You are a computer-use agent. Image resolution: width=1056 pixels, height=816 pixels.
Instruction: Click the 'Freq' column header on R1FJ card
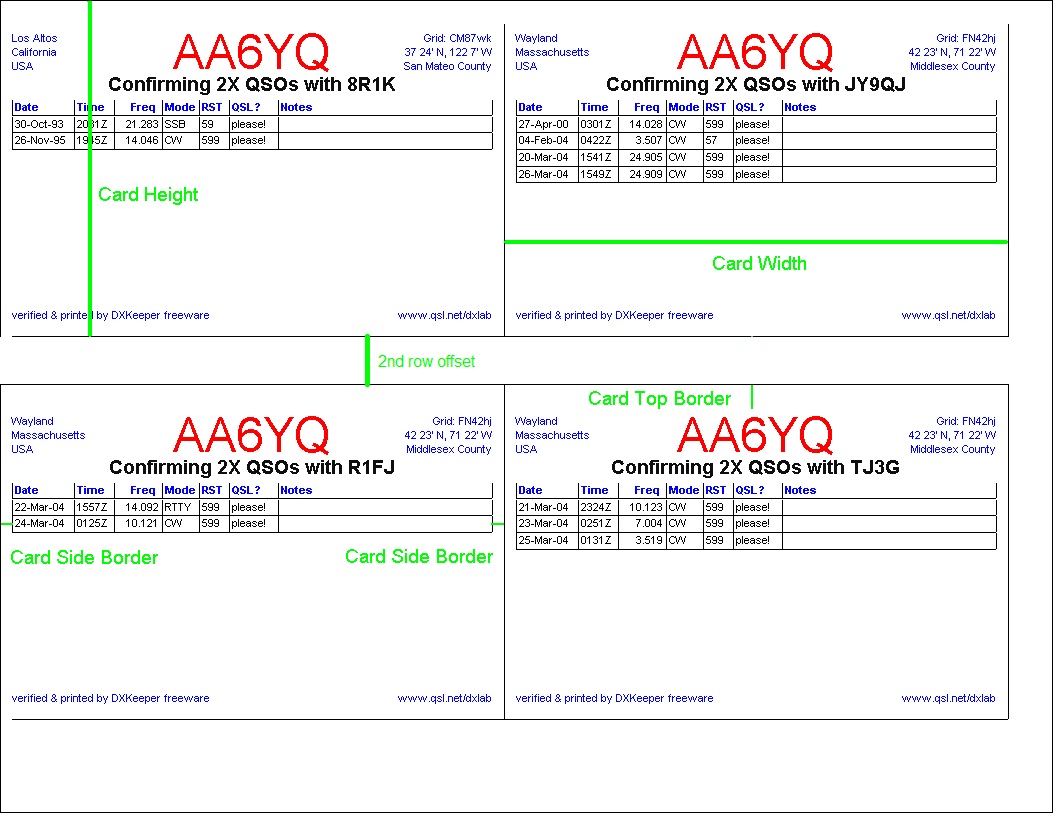(143, 490)
